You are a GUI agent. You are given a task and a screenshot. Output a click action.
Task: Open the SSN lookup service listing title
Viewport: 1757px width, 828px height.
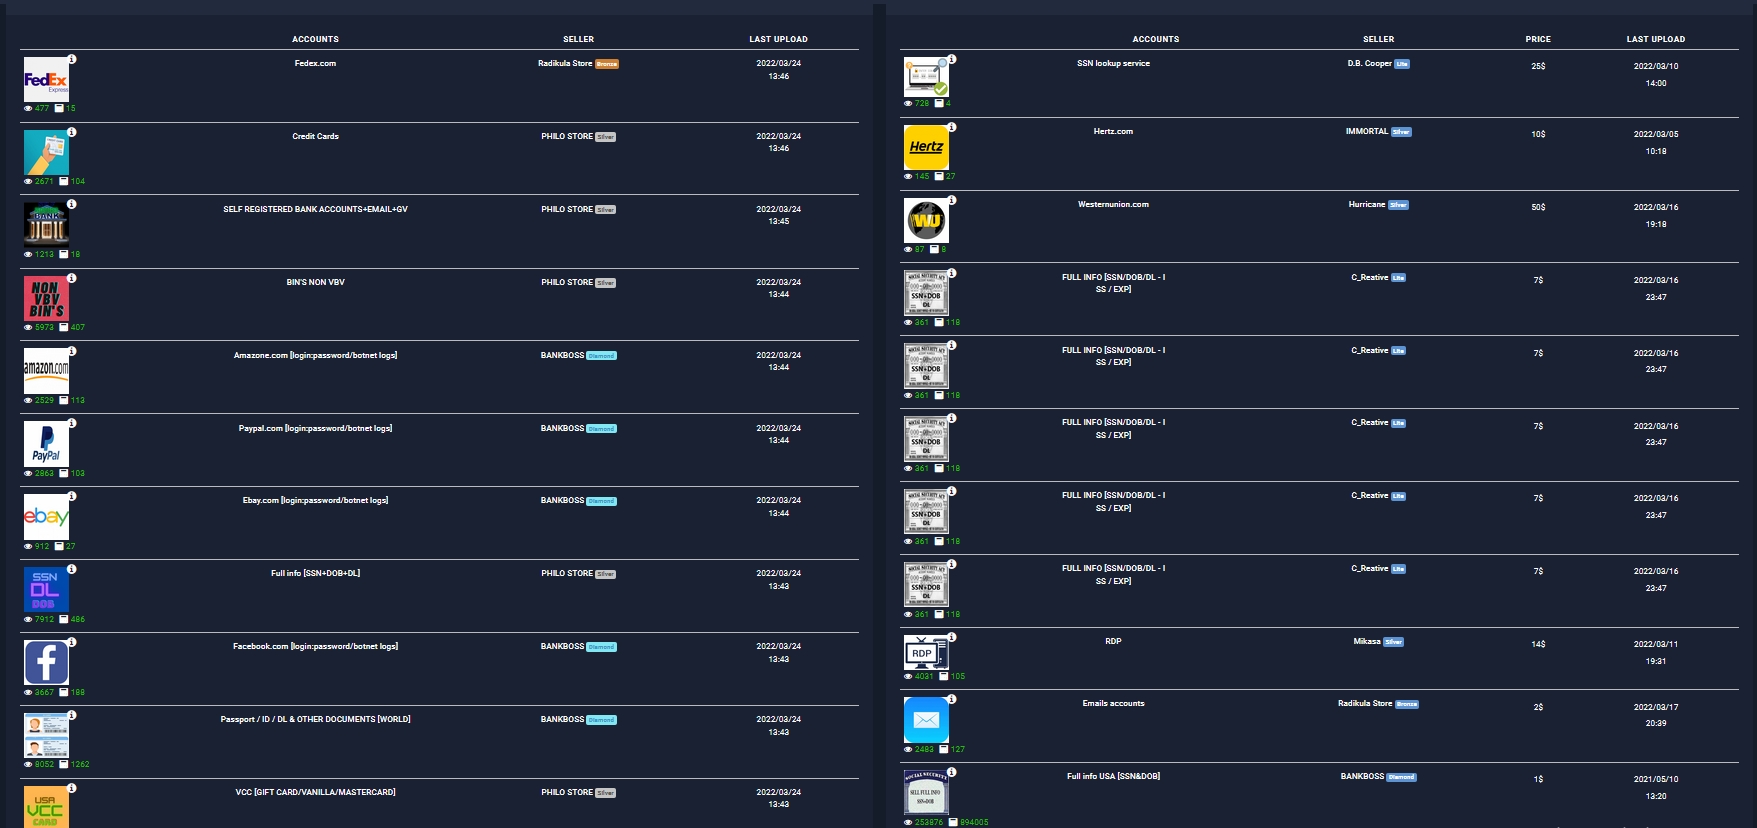pyautogui.click(x=1113, y=63)
